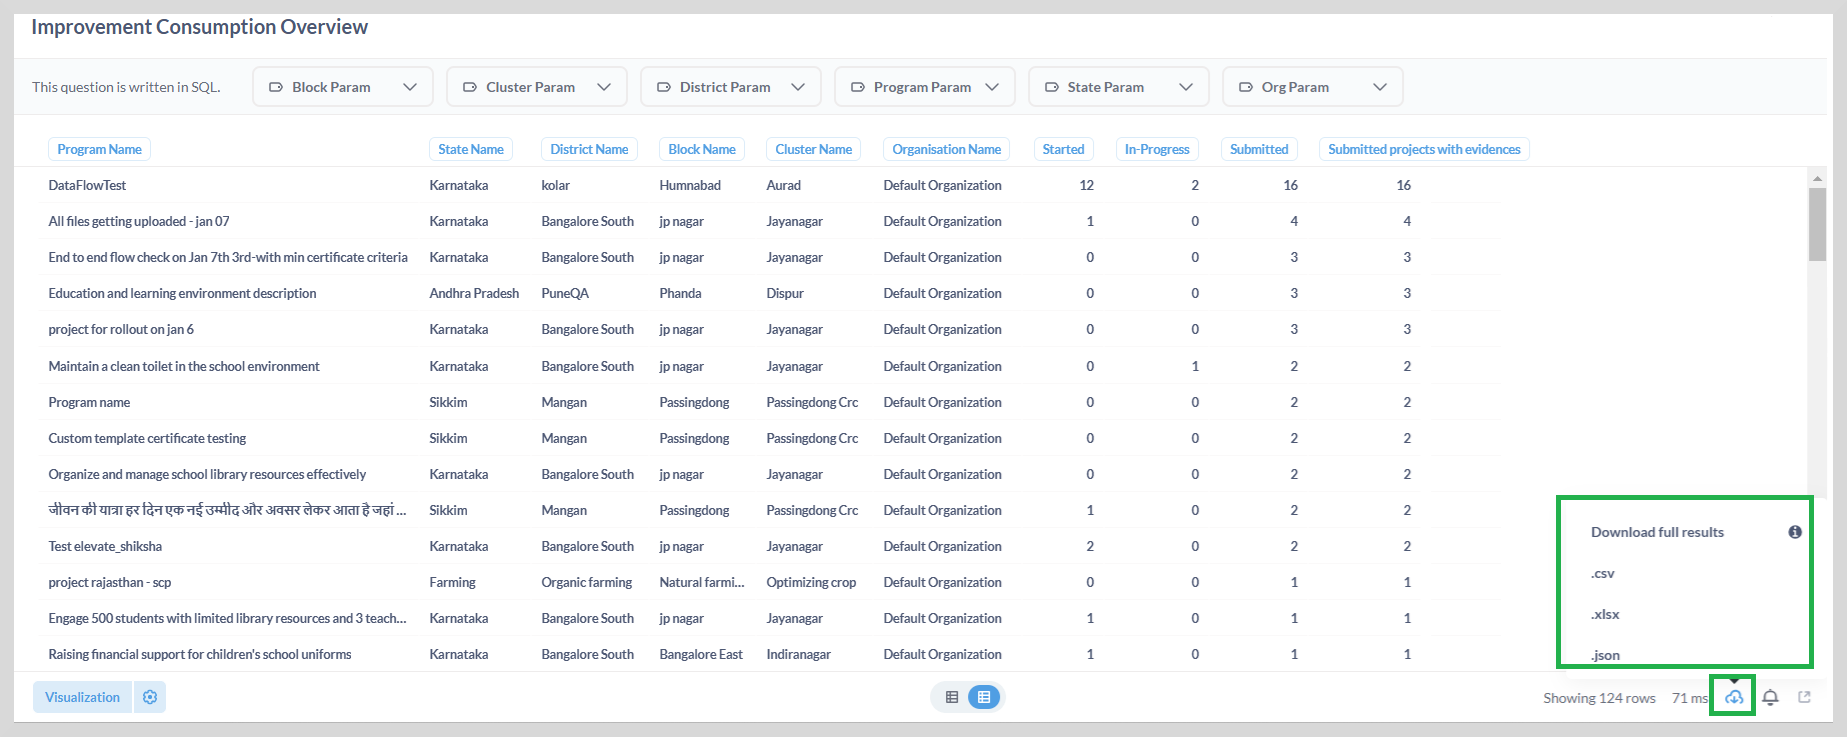
Task: Select the DataFlowTest program cell
Action: (x=87, y=185)
